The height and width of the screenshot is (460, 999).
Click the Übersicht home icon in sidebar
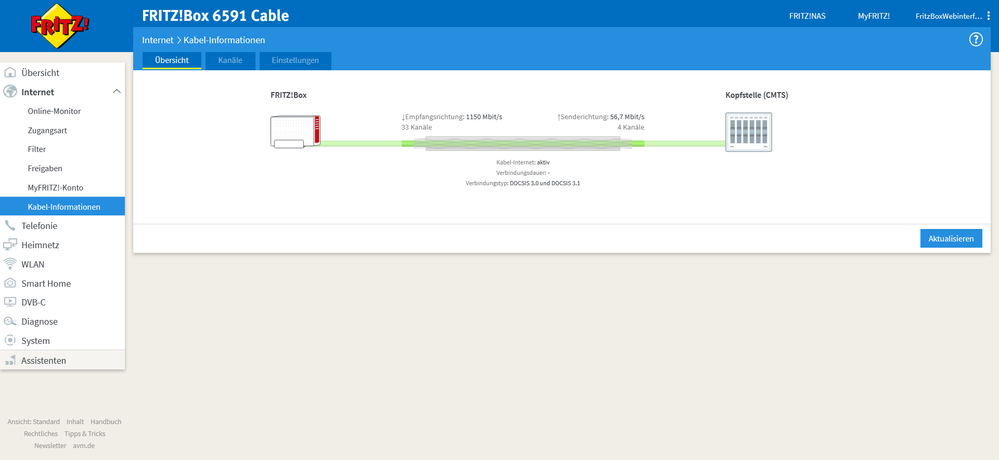pos(10,73)
